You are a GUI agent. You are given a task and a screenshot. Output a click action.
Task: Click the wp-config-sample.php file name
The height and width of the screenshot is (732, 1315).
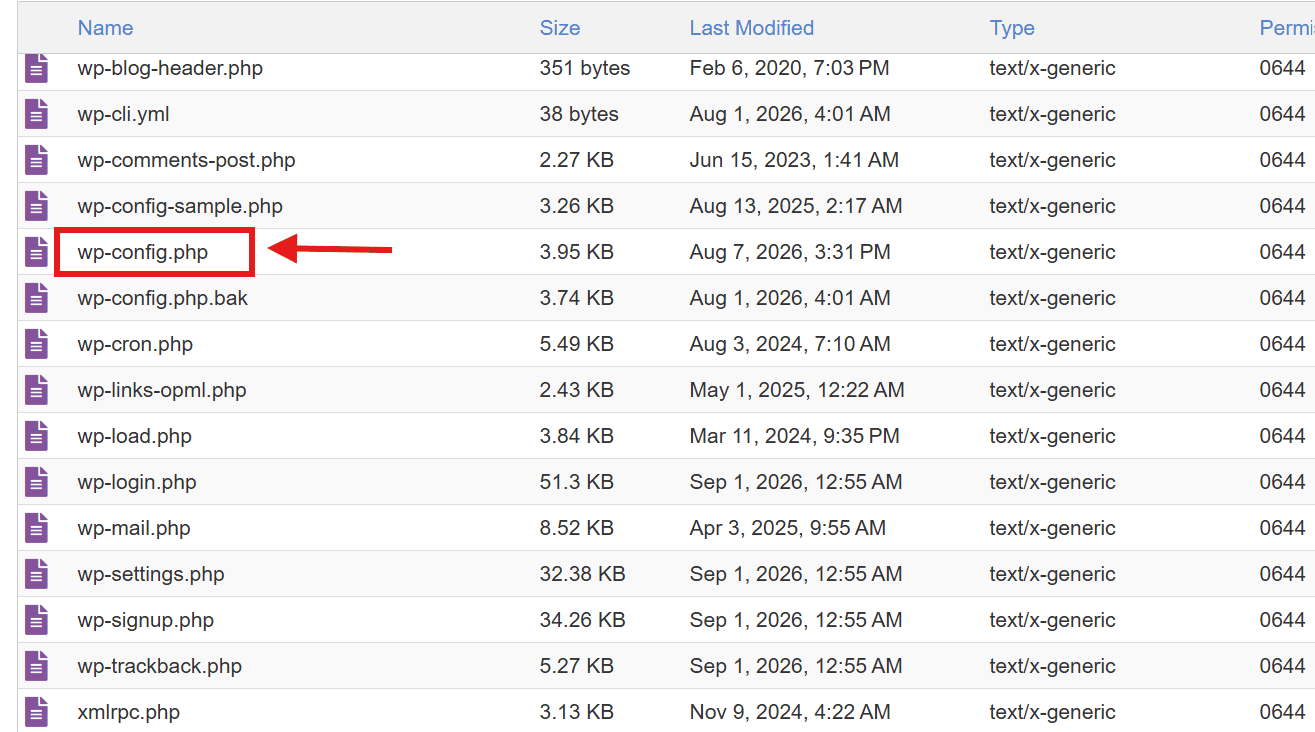[x=180, y=206]
